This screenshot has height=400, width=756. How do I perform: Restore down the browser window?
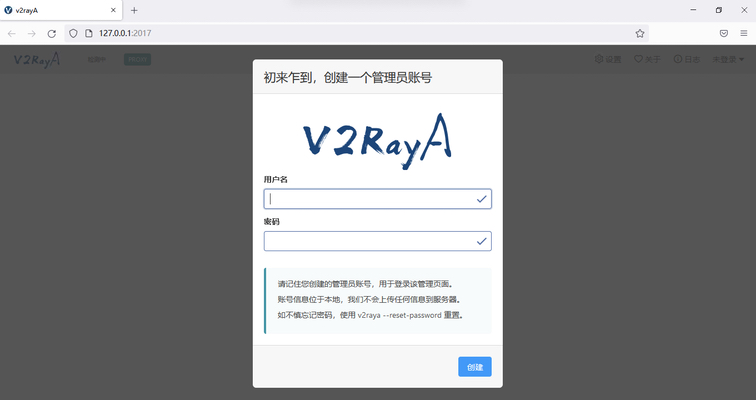click(718, 10)
